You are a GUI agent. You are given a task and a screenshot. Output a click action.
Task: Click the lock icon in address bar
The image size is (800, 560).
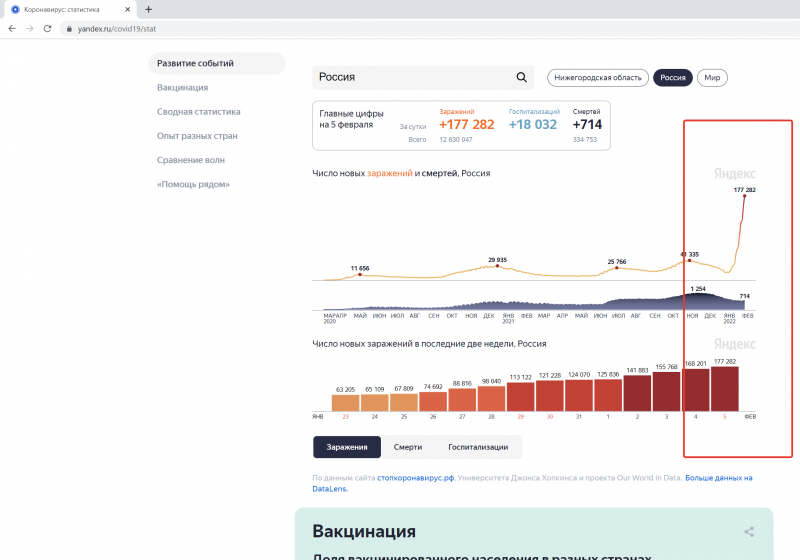coord(69,29)
